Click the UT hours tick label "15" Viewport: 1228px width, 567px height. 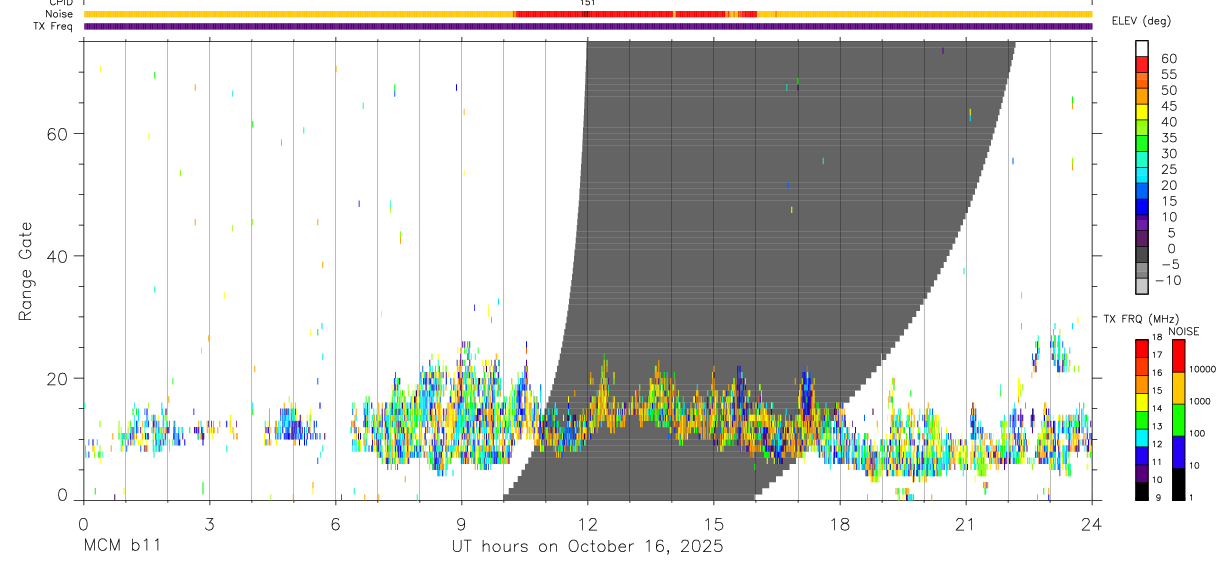pyautogui.click(x=714, y=523)
